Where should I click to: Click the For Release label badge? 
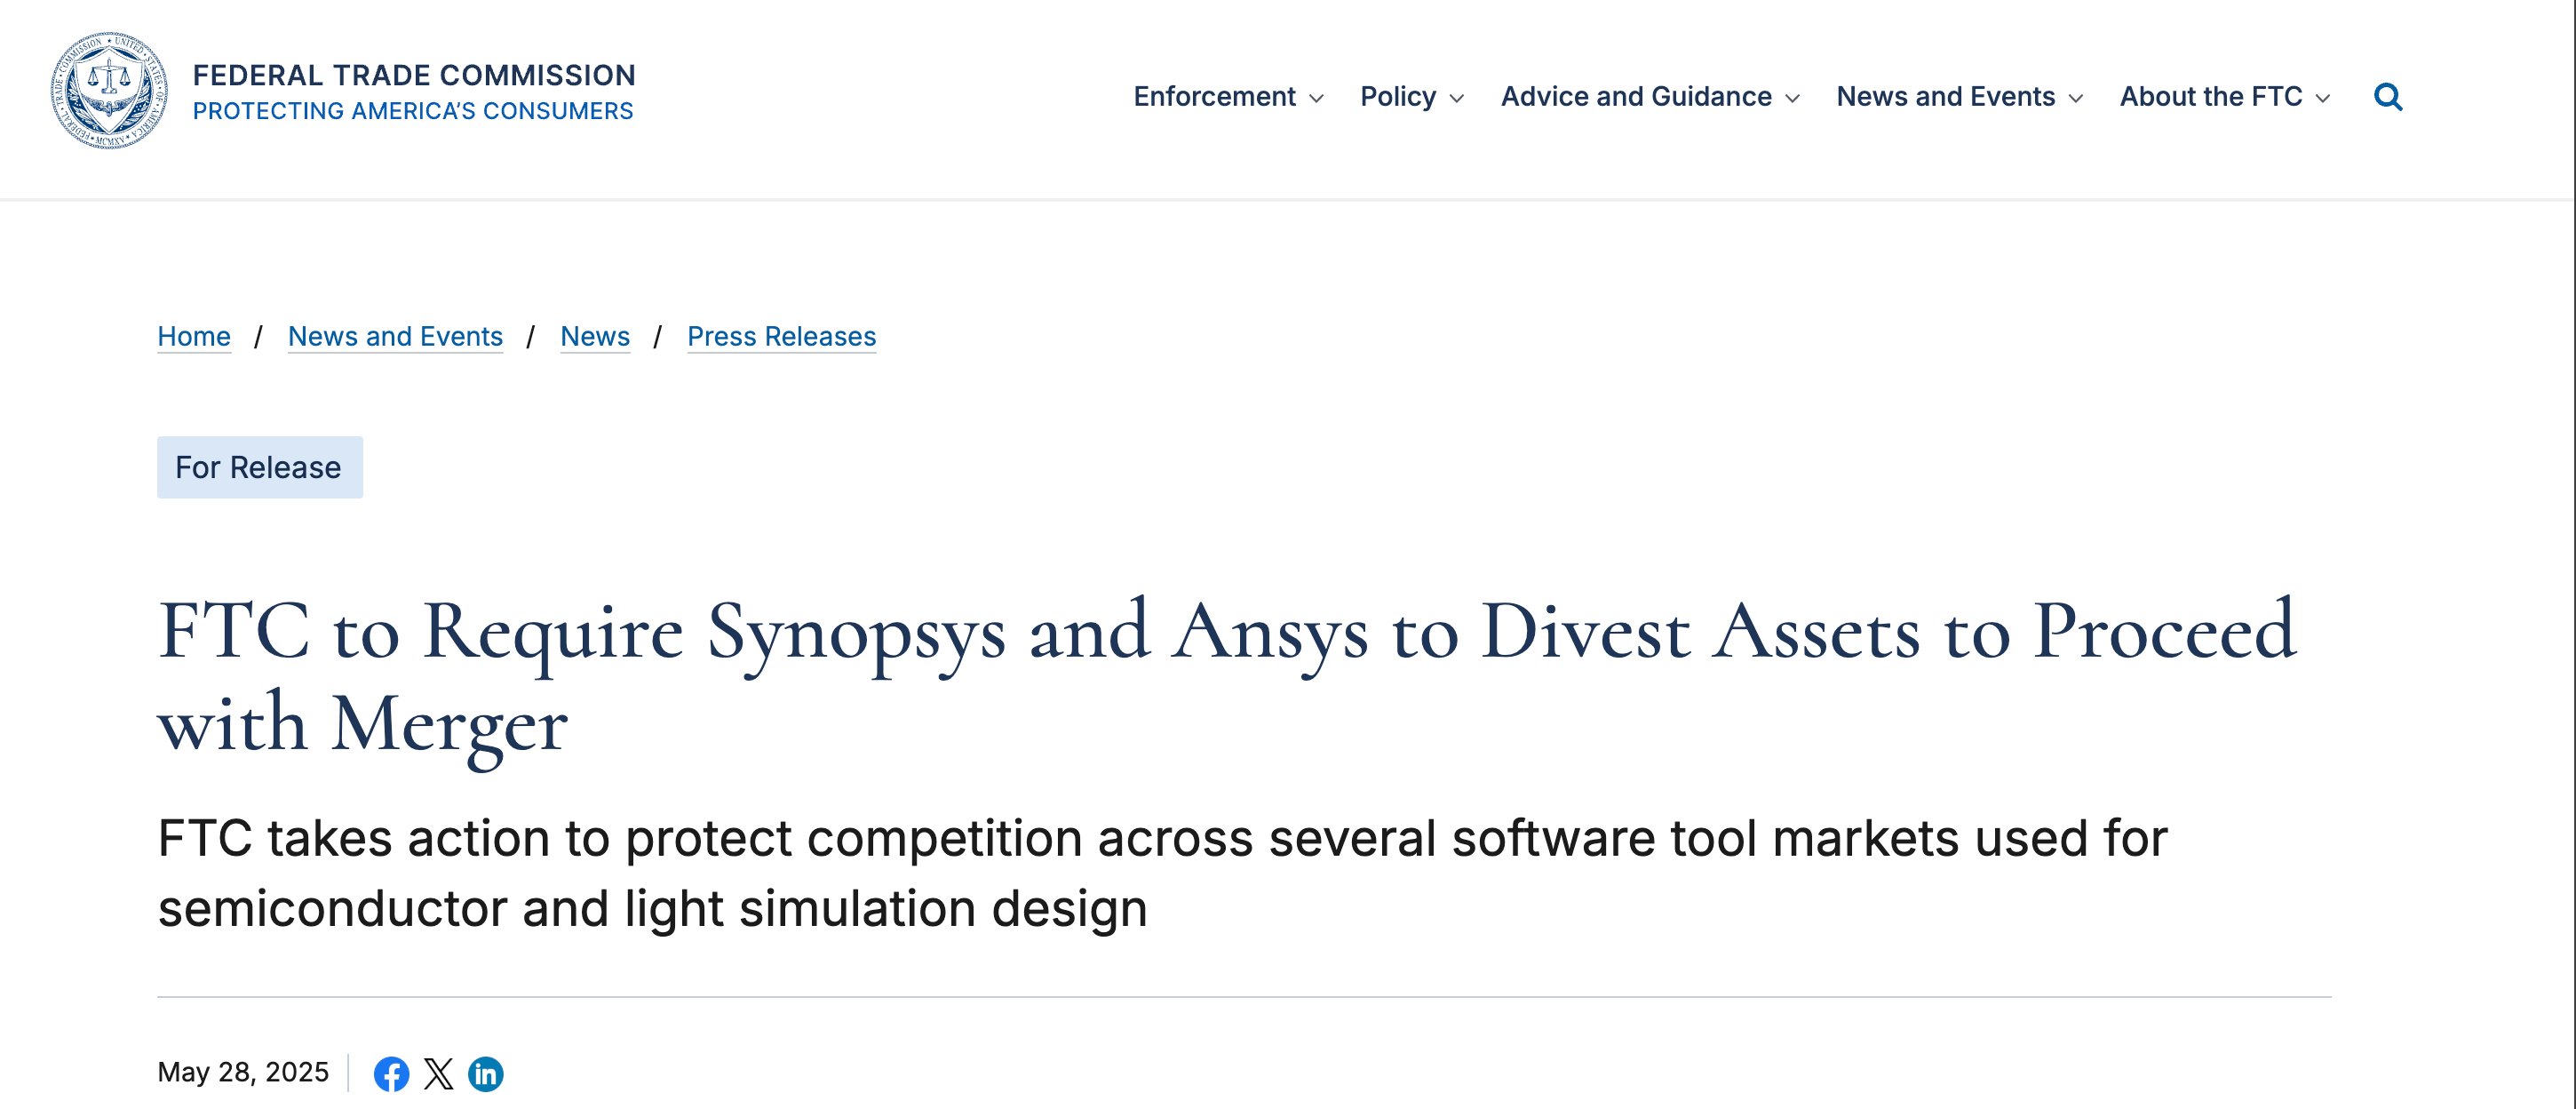tap(259, 467)
